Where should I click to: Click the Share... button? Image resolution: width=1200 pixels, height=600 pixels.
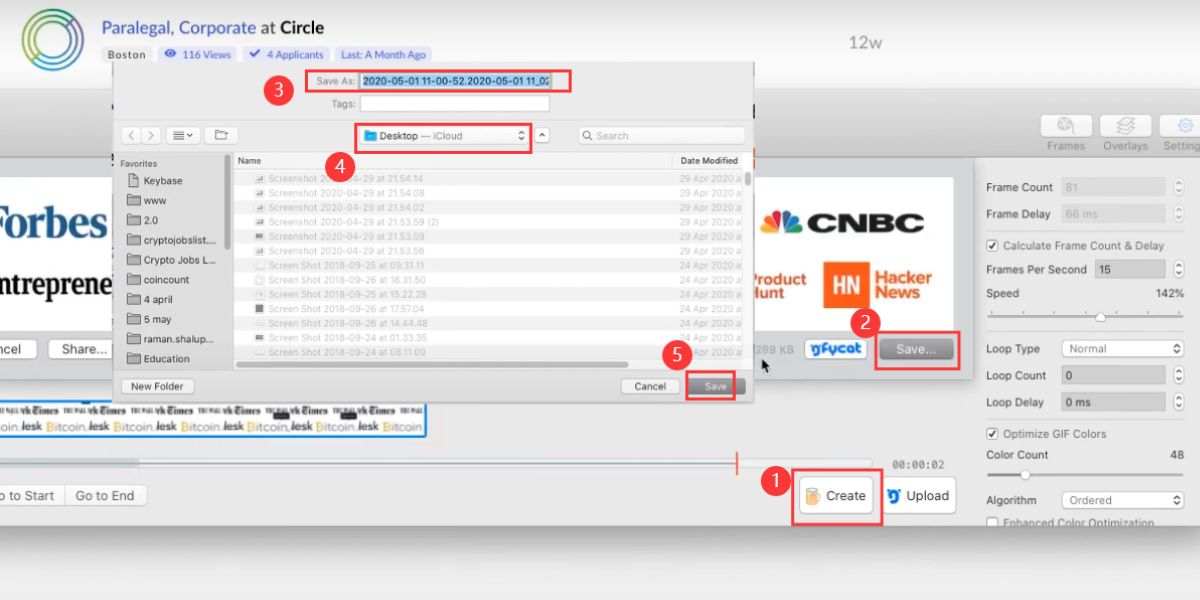coord(84,349)
